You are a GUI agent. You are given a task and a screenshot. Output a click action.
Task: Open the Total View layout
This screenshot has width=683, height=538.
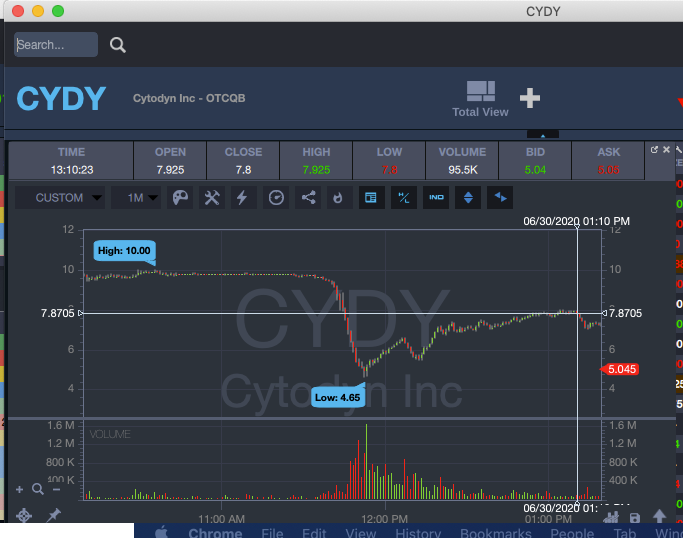pos(480,99)
